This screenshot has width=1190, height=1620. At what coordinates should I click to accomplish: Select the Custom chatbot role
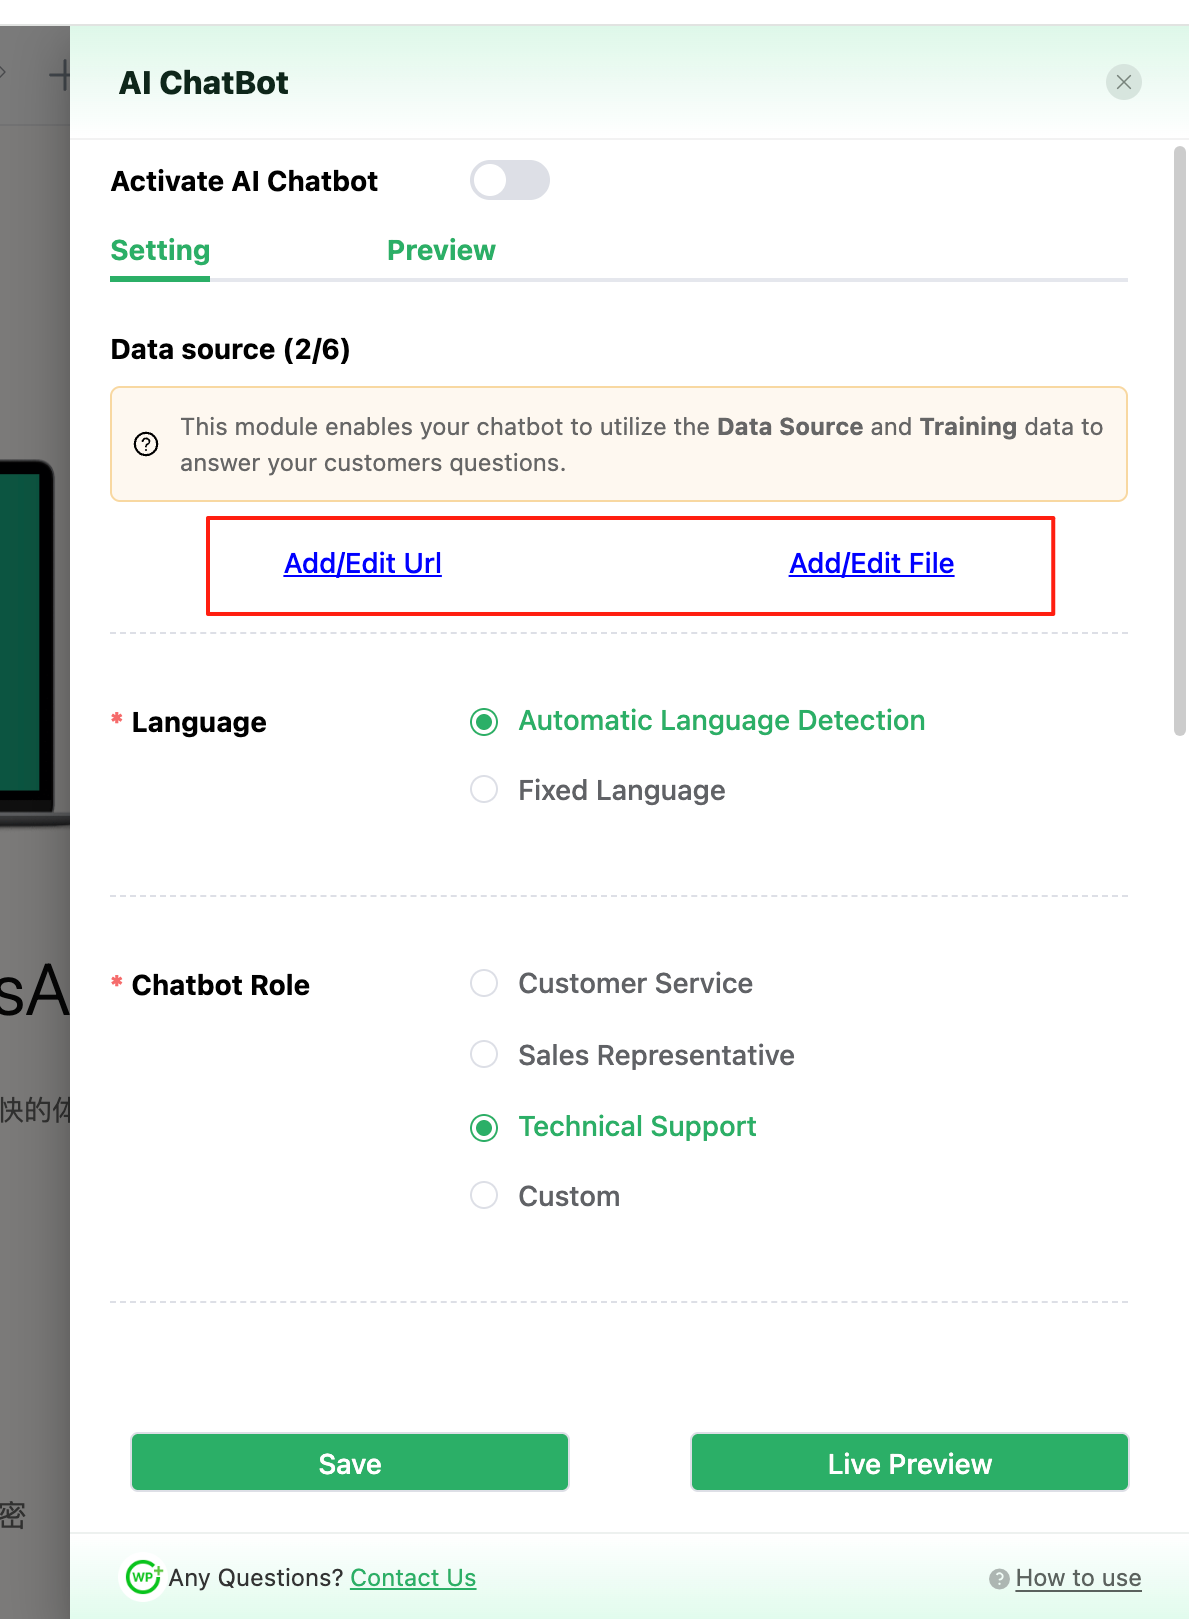pyautogui.click(x=483, y=1195)
